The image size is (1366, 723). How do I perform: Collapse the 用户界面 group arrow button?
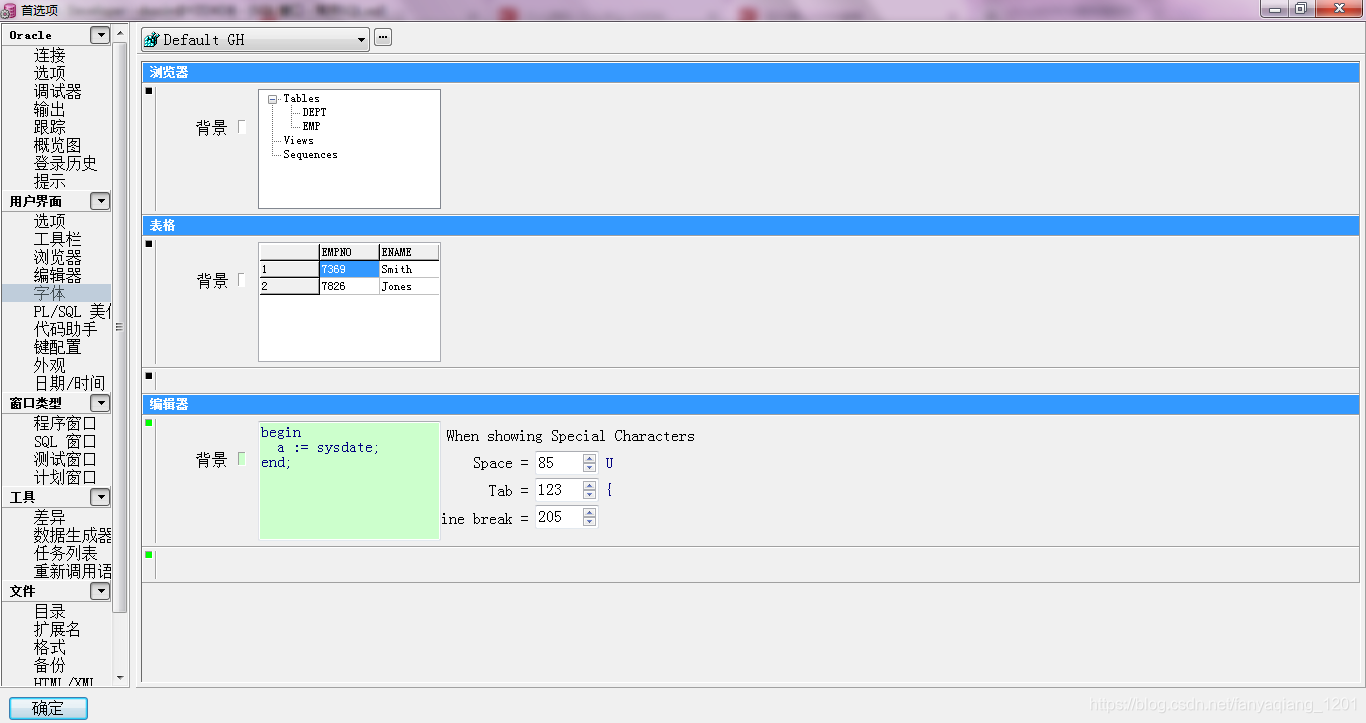tap(100, 201)
